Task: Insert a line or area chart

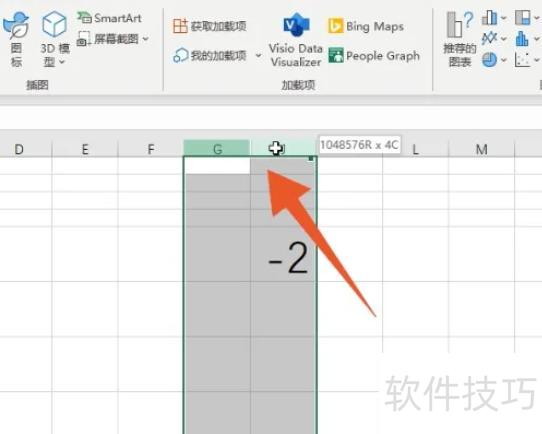Action: tap(489, 39)
